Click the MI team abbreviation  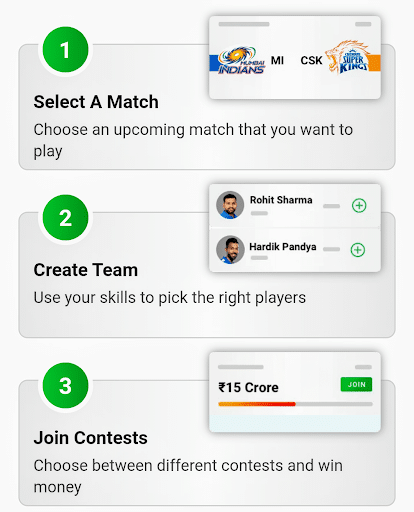coord(277,60)
